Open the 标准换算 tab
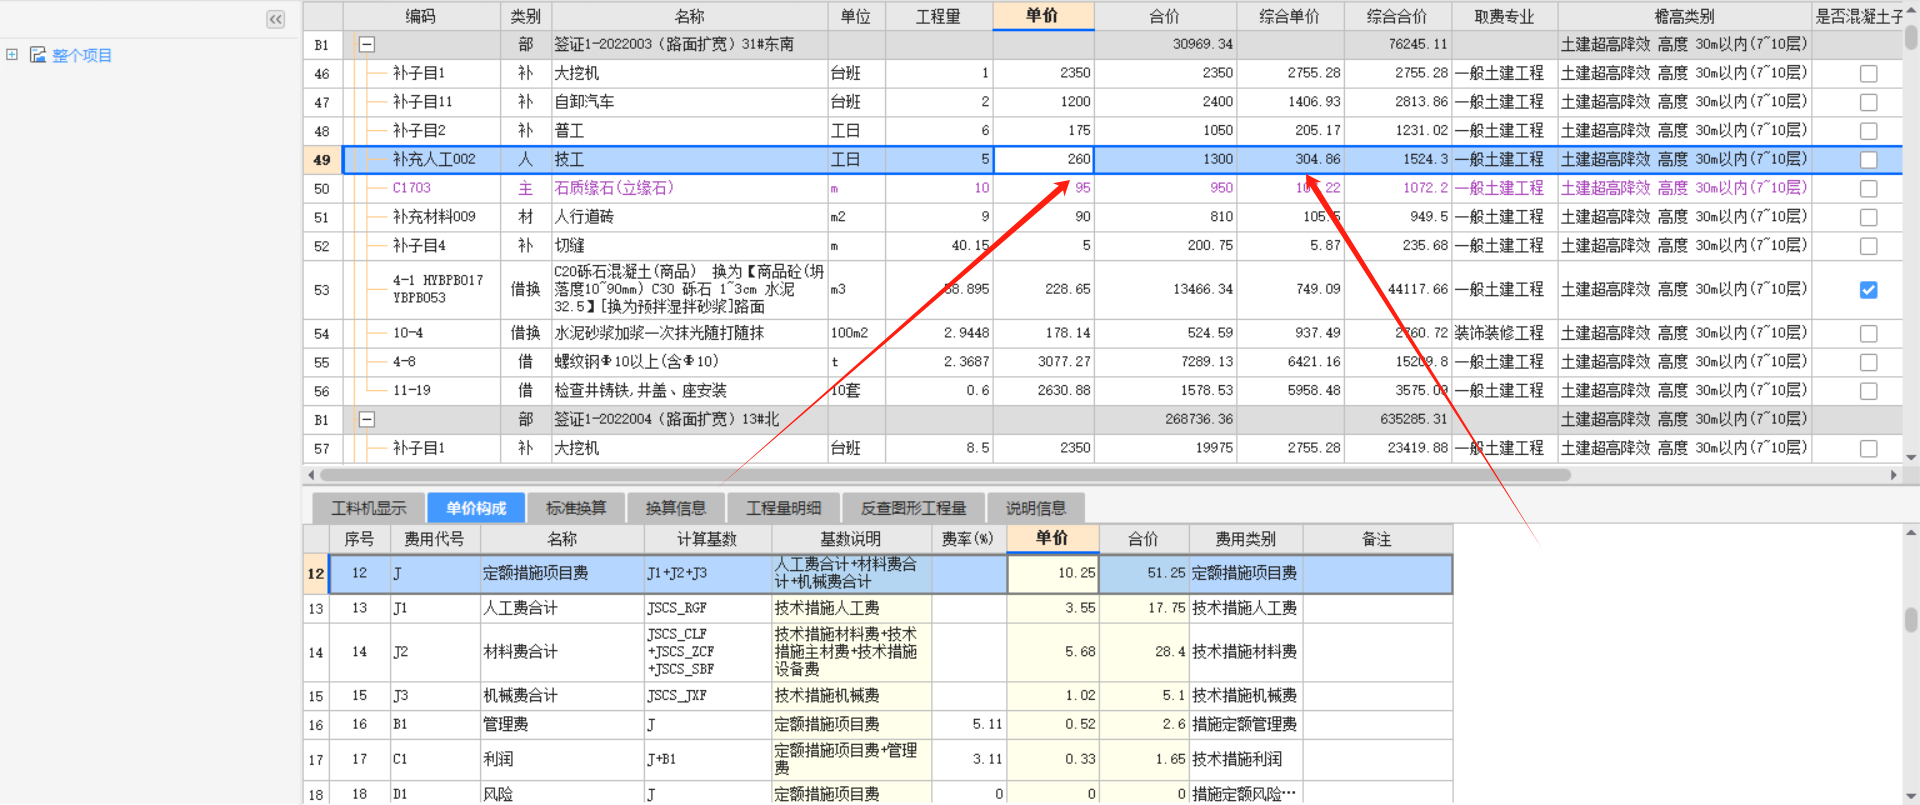1920x805 pixels. pos(576,508)
